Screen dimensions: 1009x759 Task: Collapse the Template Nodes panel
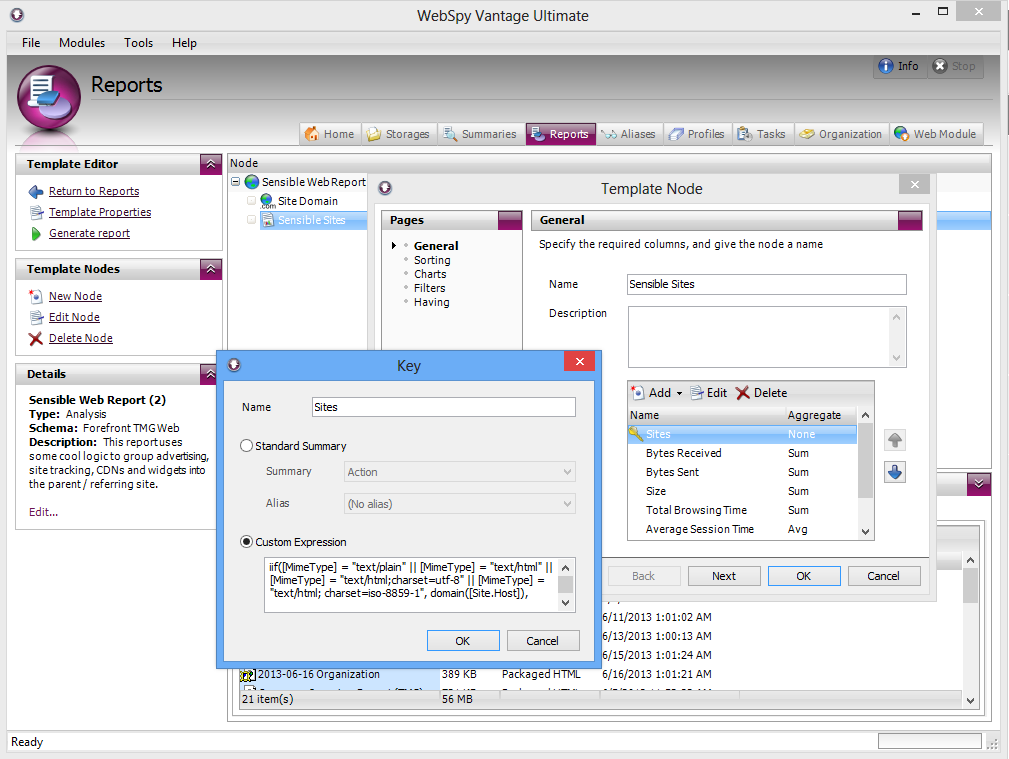211,269
